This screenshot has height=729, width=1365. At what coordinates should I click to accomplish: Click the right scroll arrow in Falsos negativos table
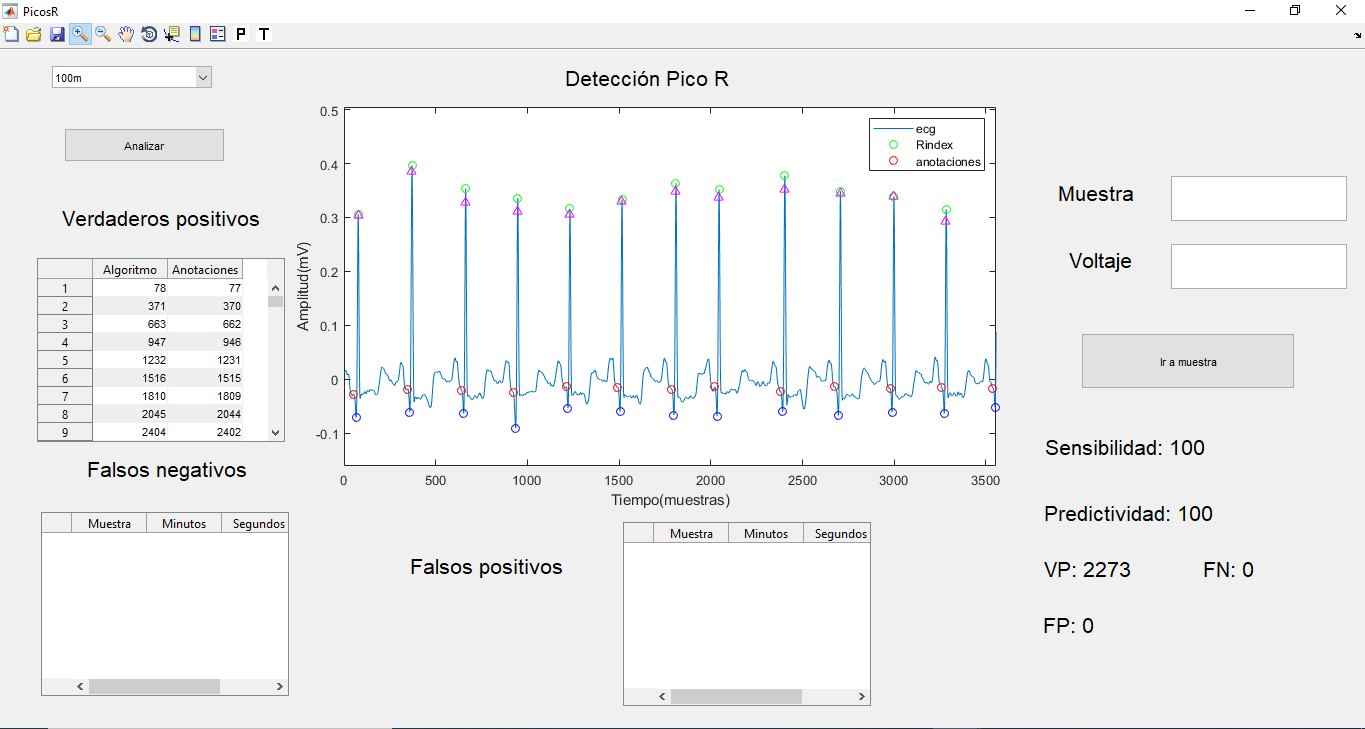[280, 686]
